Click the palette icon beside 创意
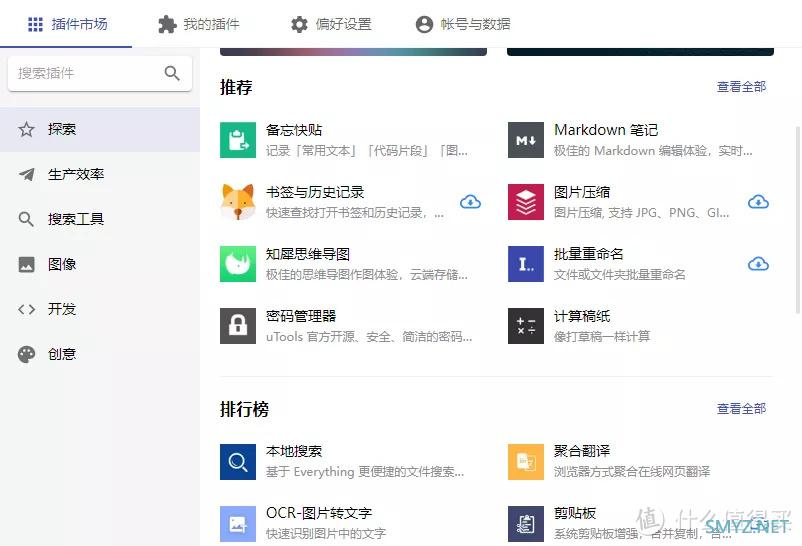This screenshot has height=546, width=802. click(x=26, y=354)
